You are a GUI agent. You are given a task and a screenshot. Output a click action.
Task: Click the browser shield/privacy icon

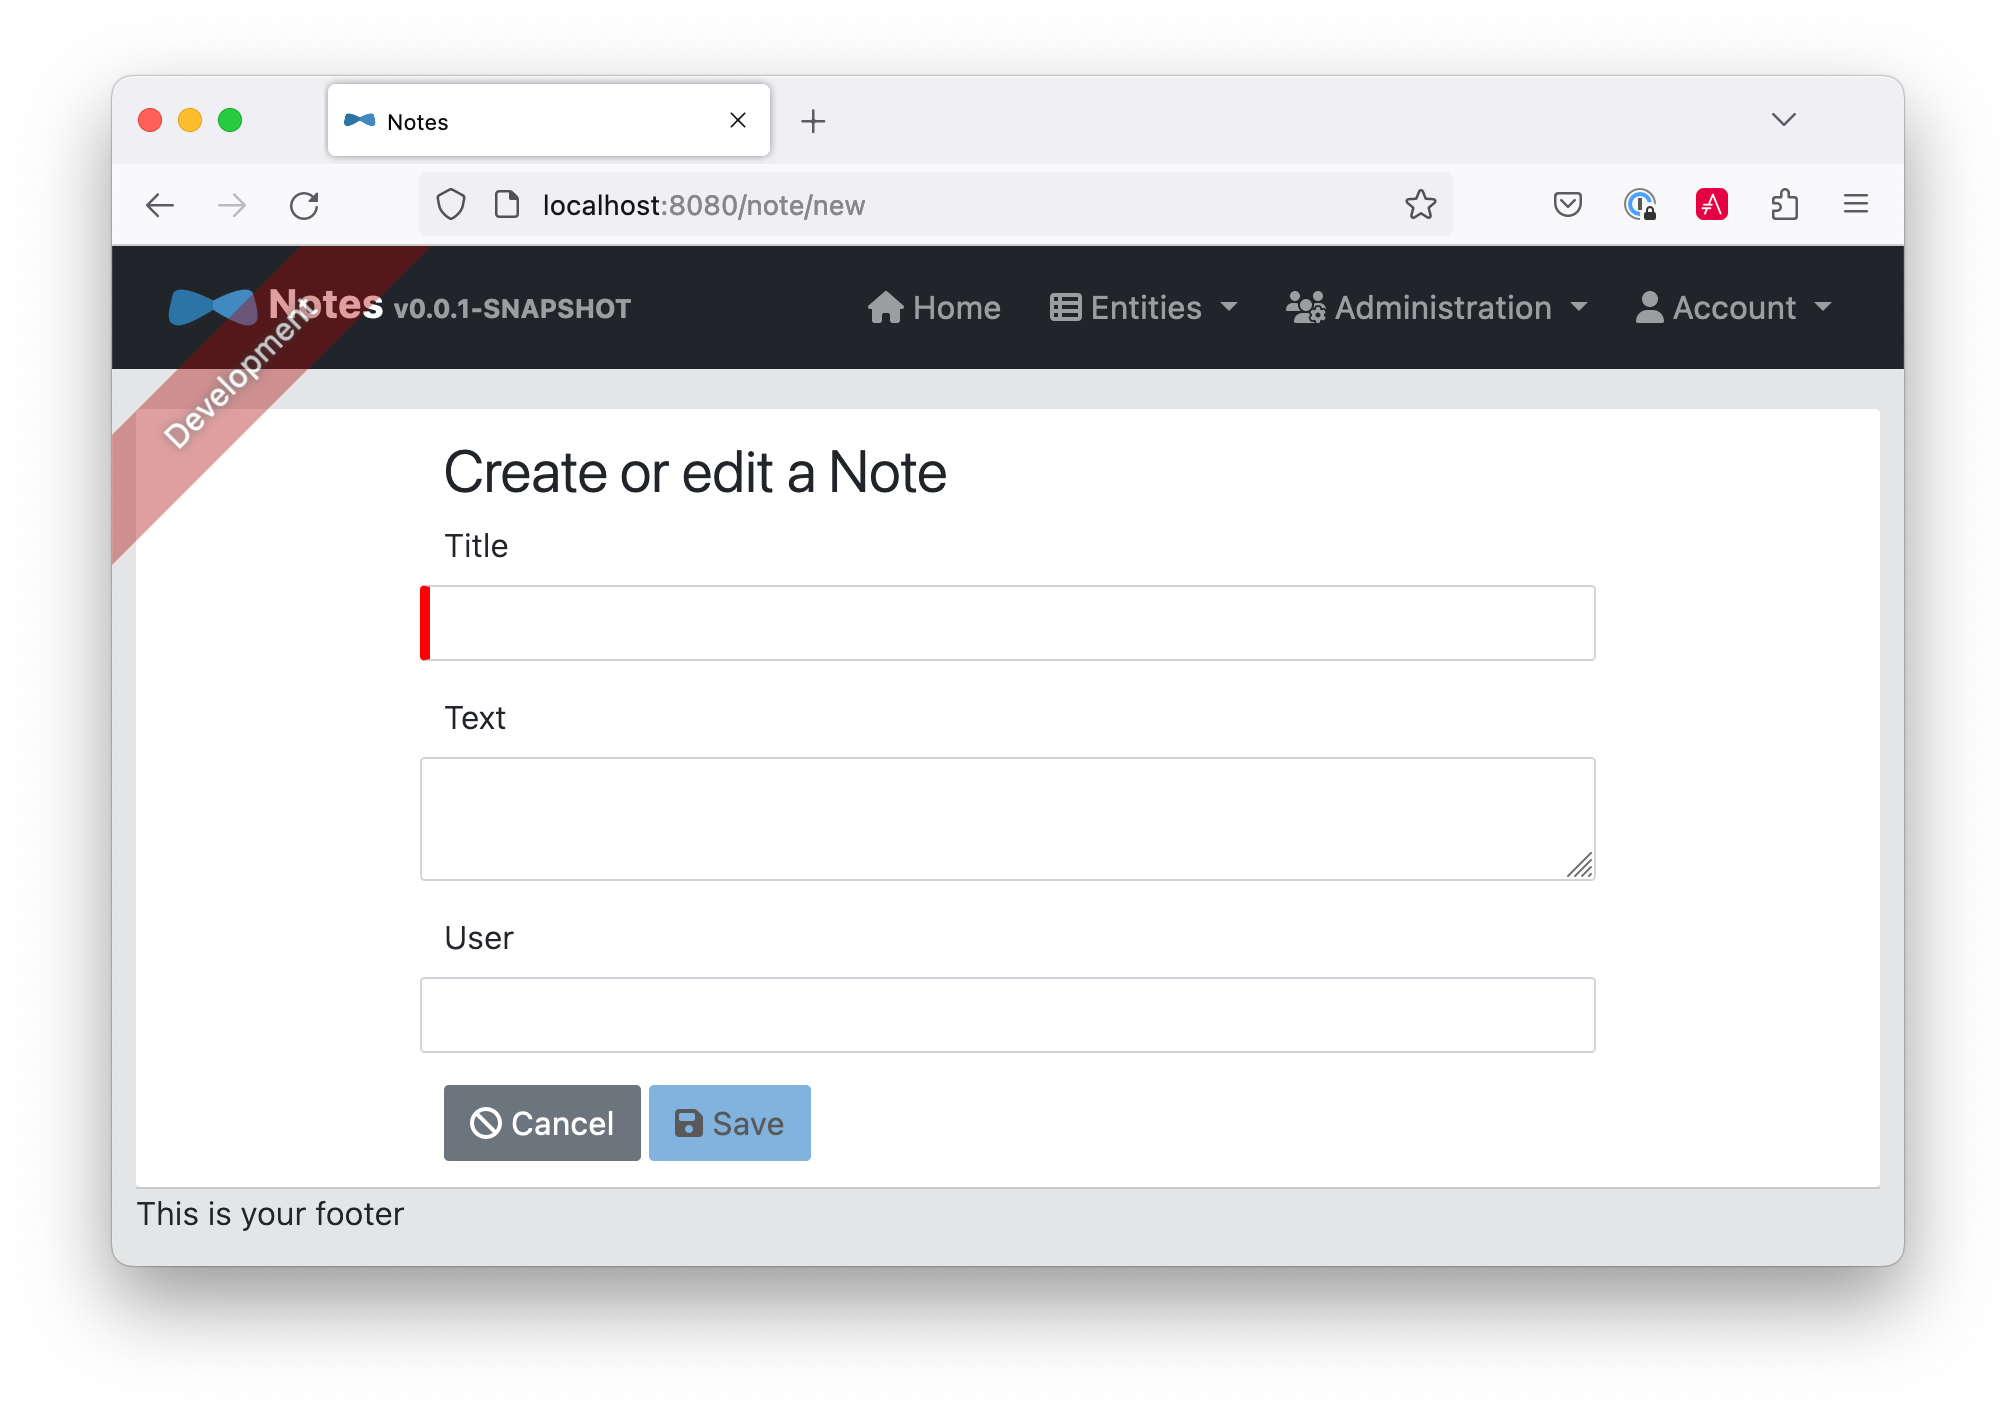453,204
